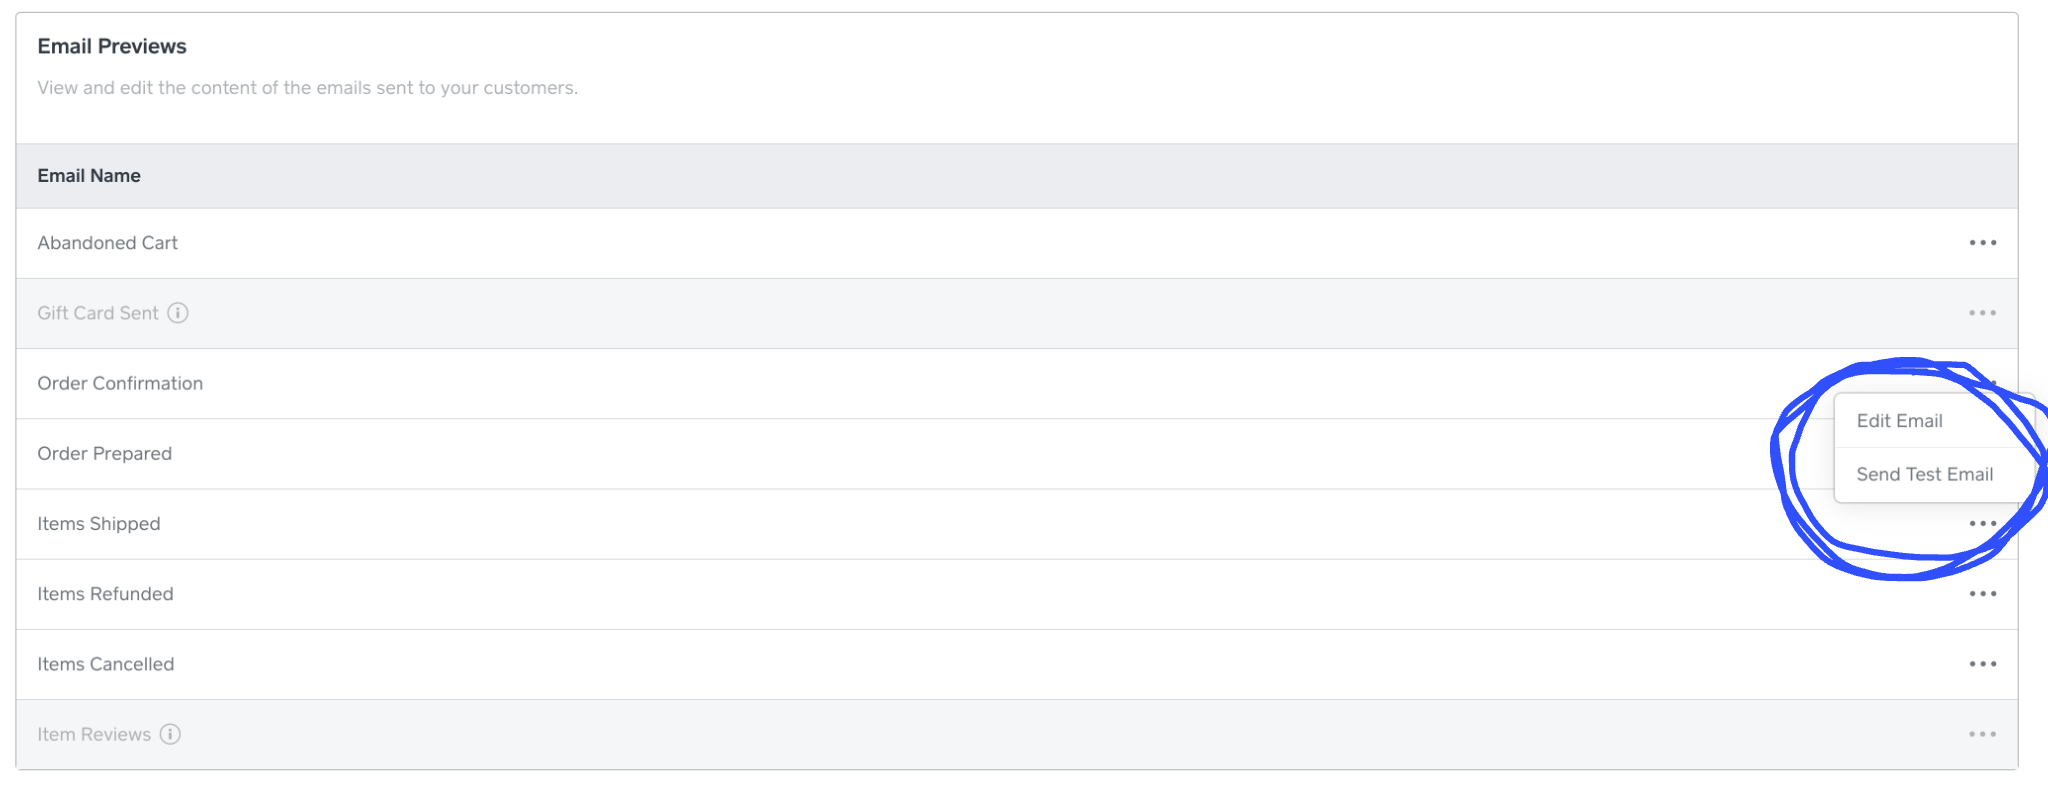The width and height of the screenshot is (2048, 795).
Task: Click the Items Shipped email name
Action: (x=98, y=524)
